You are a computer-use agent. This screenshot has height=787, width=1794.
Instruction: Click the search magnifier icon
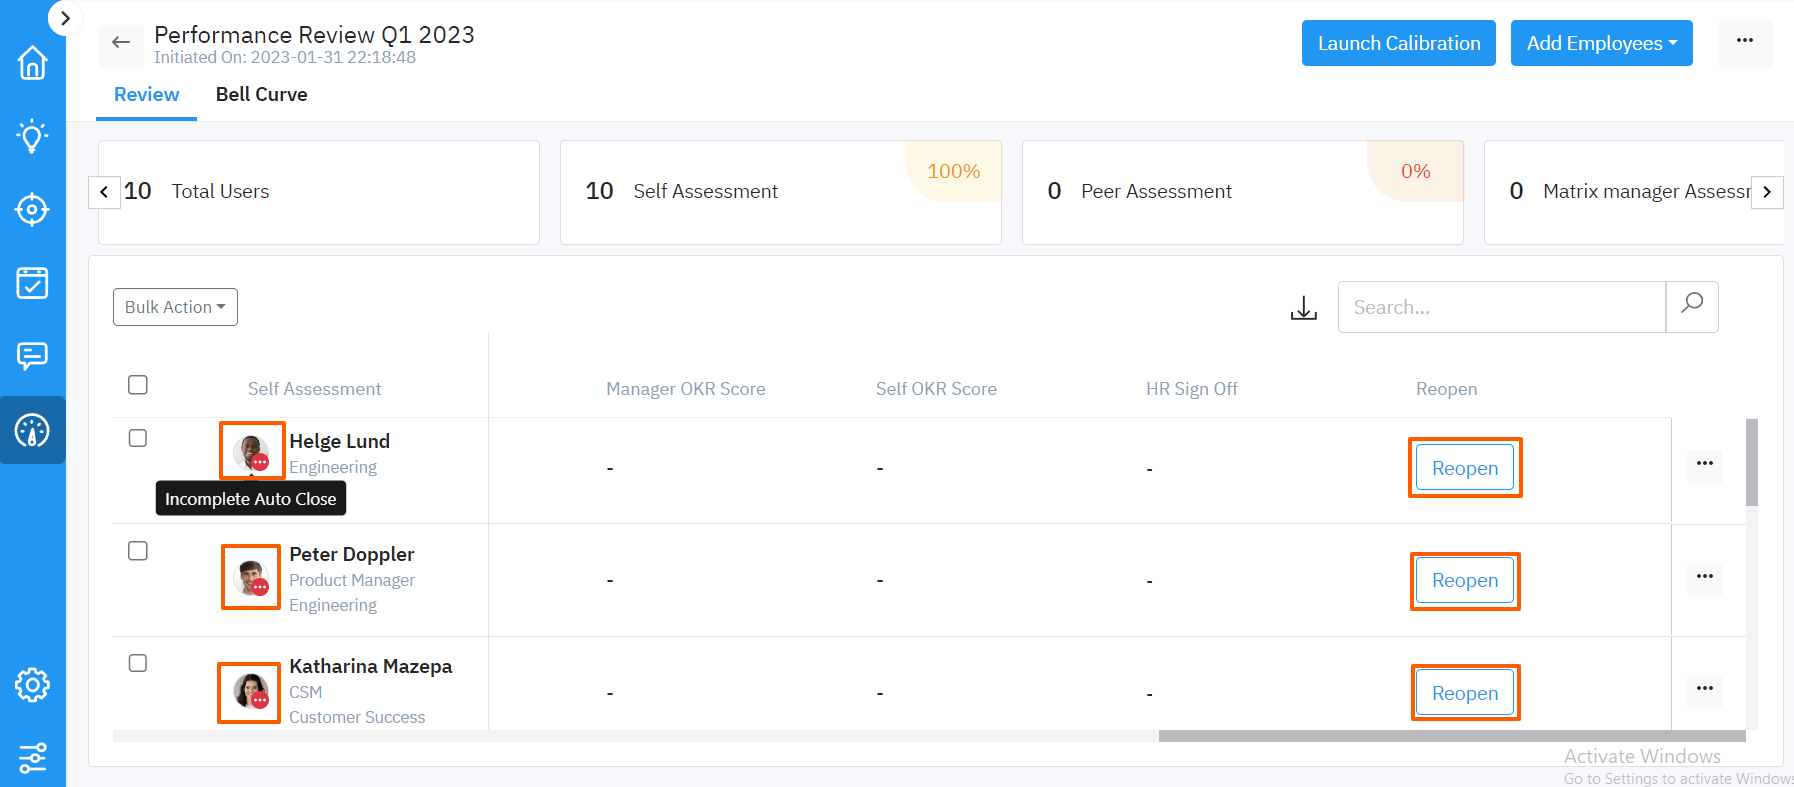[1691, 306]
